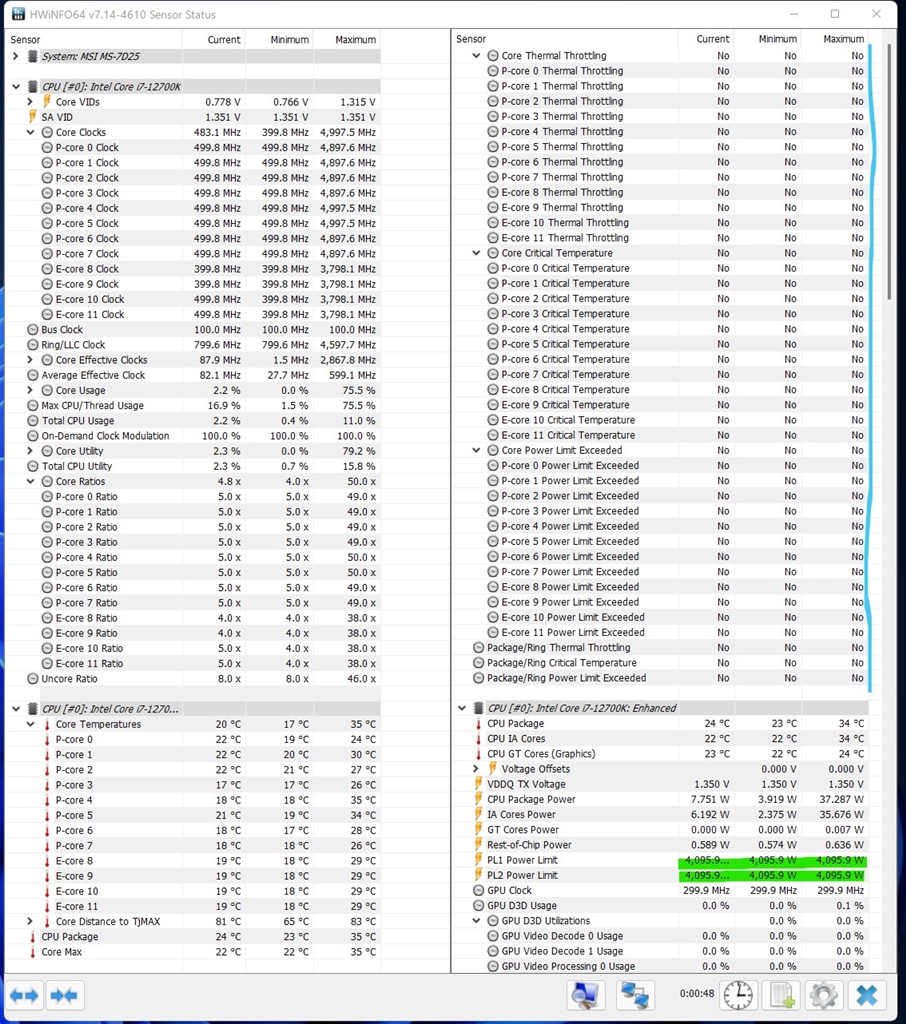The width and height of the screenshot is (906, 1024).
Task: Click the right panel vertical scrollbar
Action: pyautogui.click(x=888, y=171)
